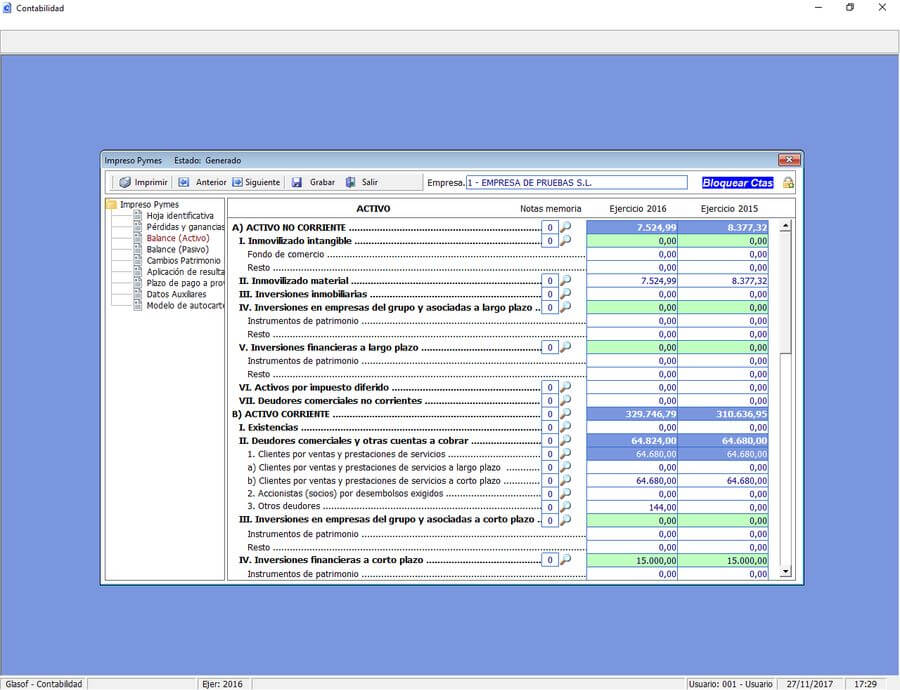This screenshot has height=690, width=900.
Task: Click magnifier for Inversiones financieras a corto plazo
Action: (x=567, y=560)
